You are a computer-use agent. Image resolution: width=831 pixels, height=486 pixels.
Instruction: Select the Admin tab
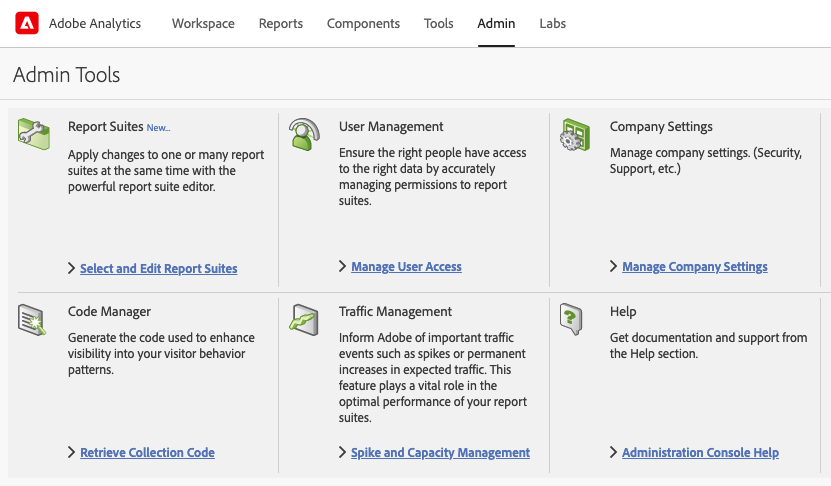[x=496, y=23]
